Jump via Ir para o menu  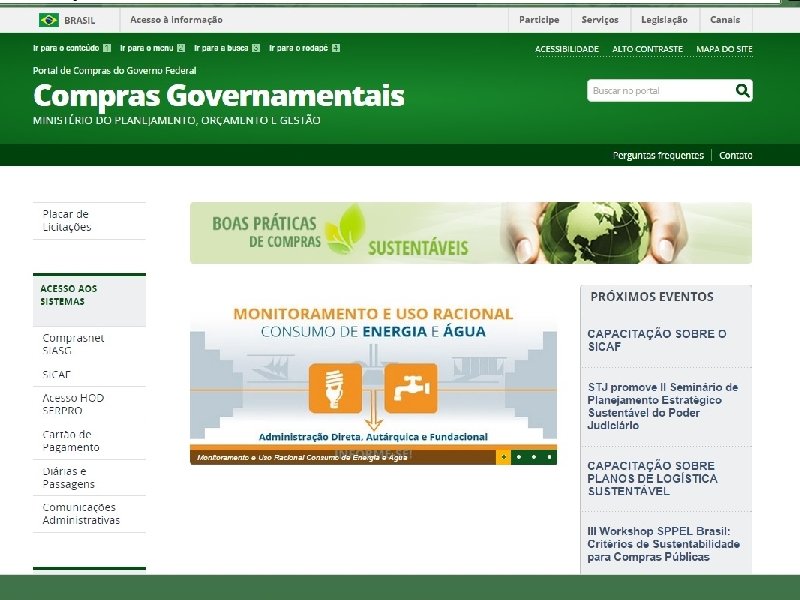[x=153, y=48]
